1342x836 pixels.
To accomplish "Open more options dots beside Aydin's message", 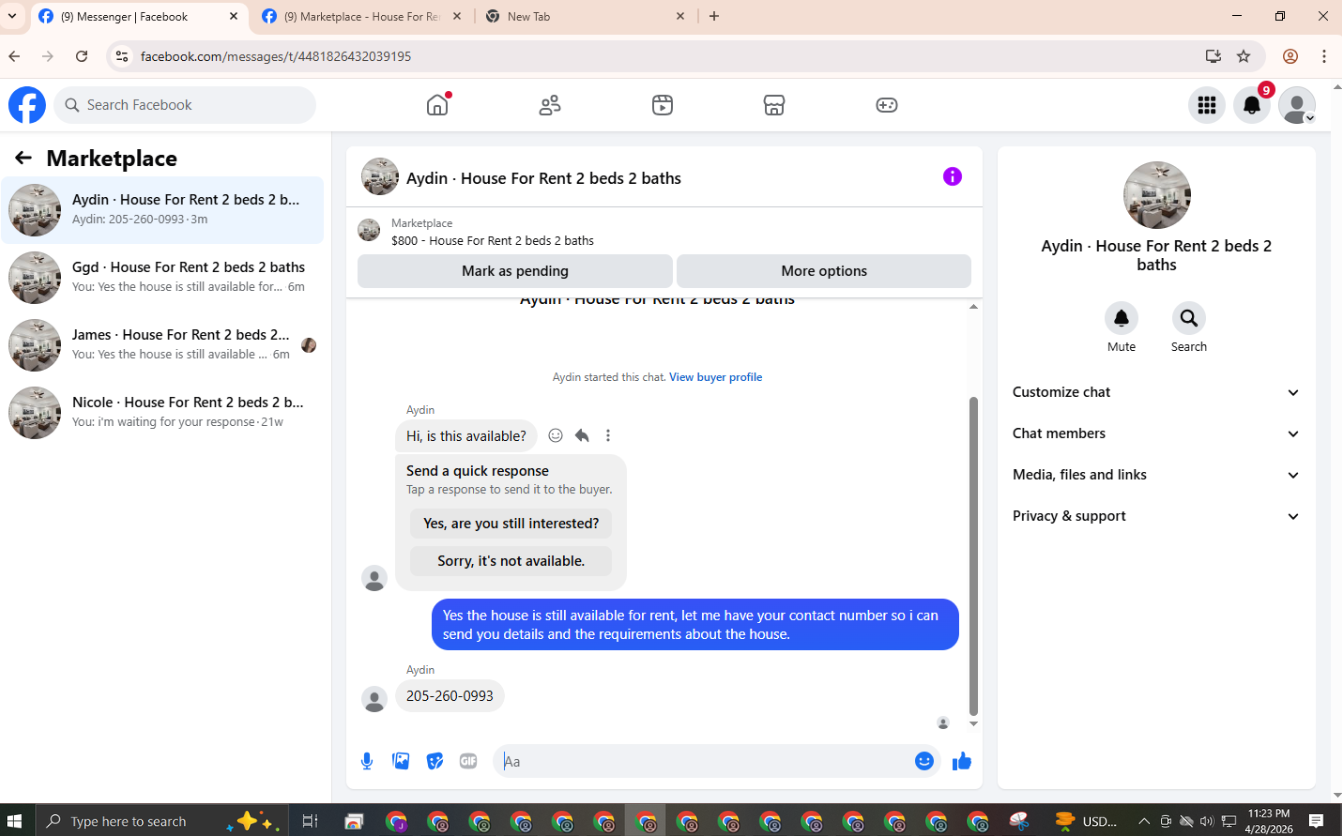I will coord(608,435).
